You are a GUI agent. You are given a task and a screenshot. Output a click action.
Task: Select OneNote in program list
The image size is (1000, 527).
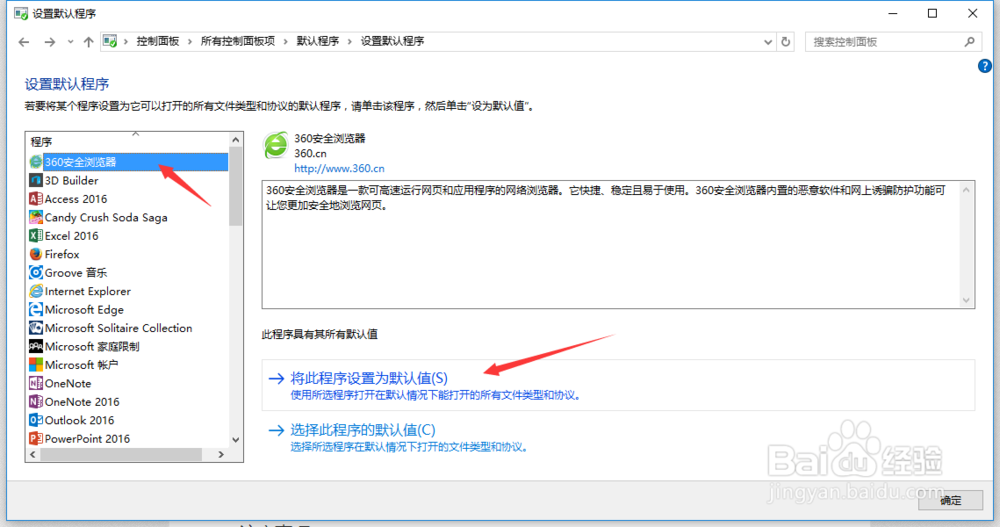click(68, 383)
